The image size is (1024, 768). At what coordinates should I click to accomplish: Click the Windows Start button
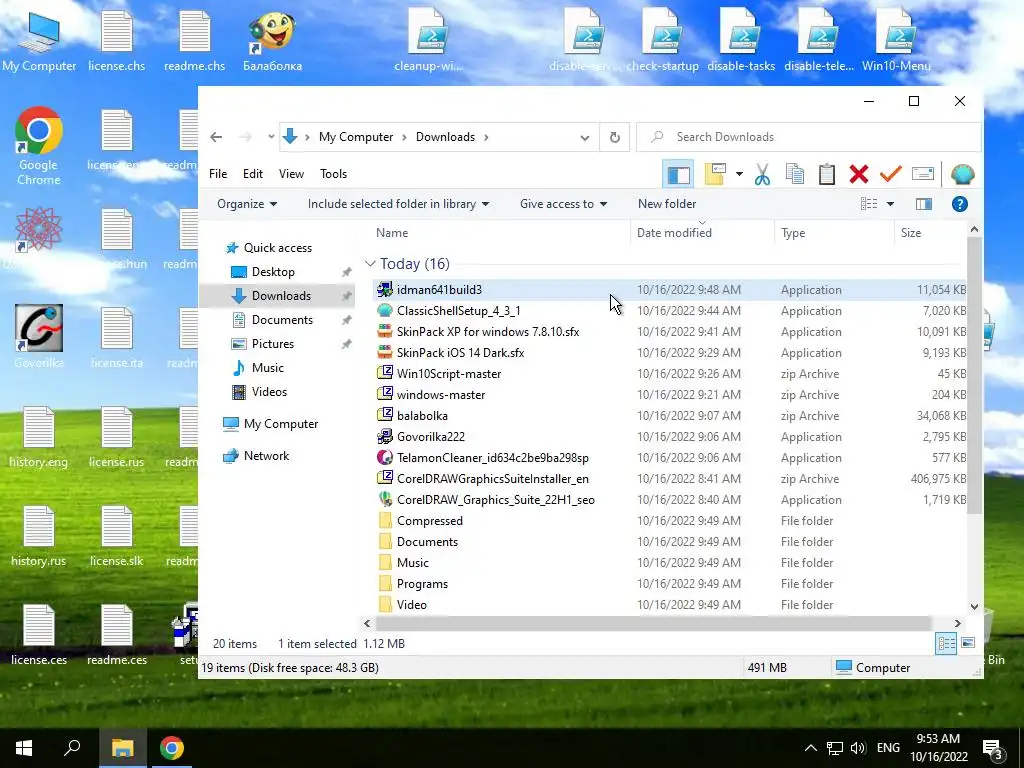click(x=24, y=748)
